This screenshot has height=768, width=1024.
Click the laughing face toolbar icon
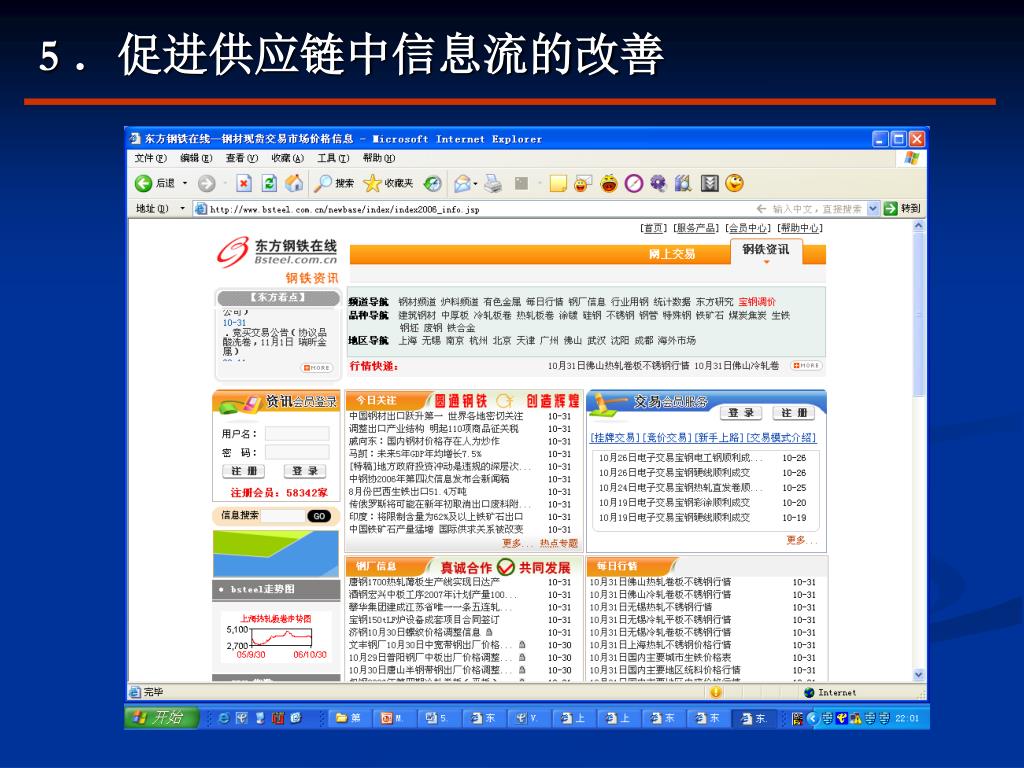tap(609, 184)
